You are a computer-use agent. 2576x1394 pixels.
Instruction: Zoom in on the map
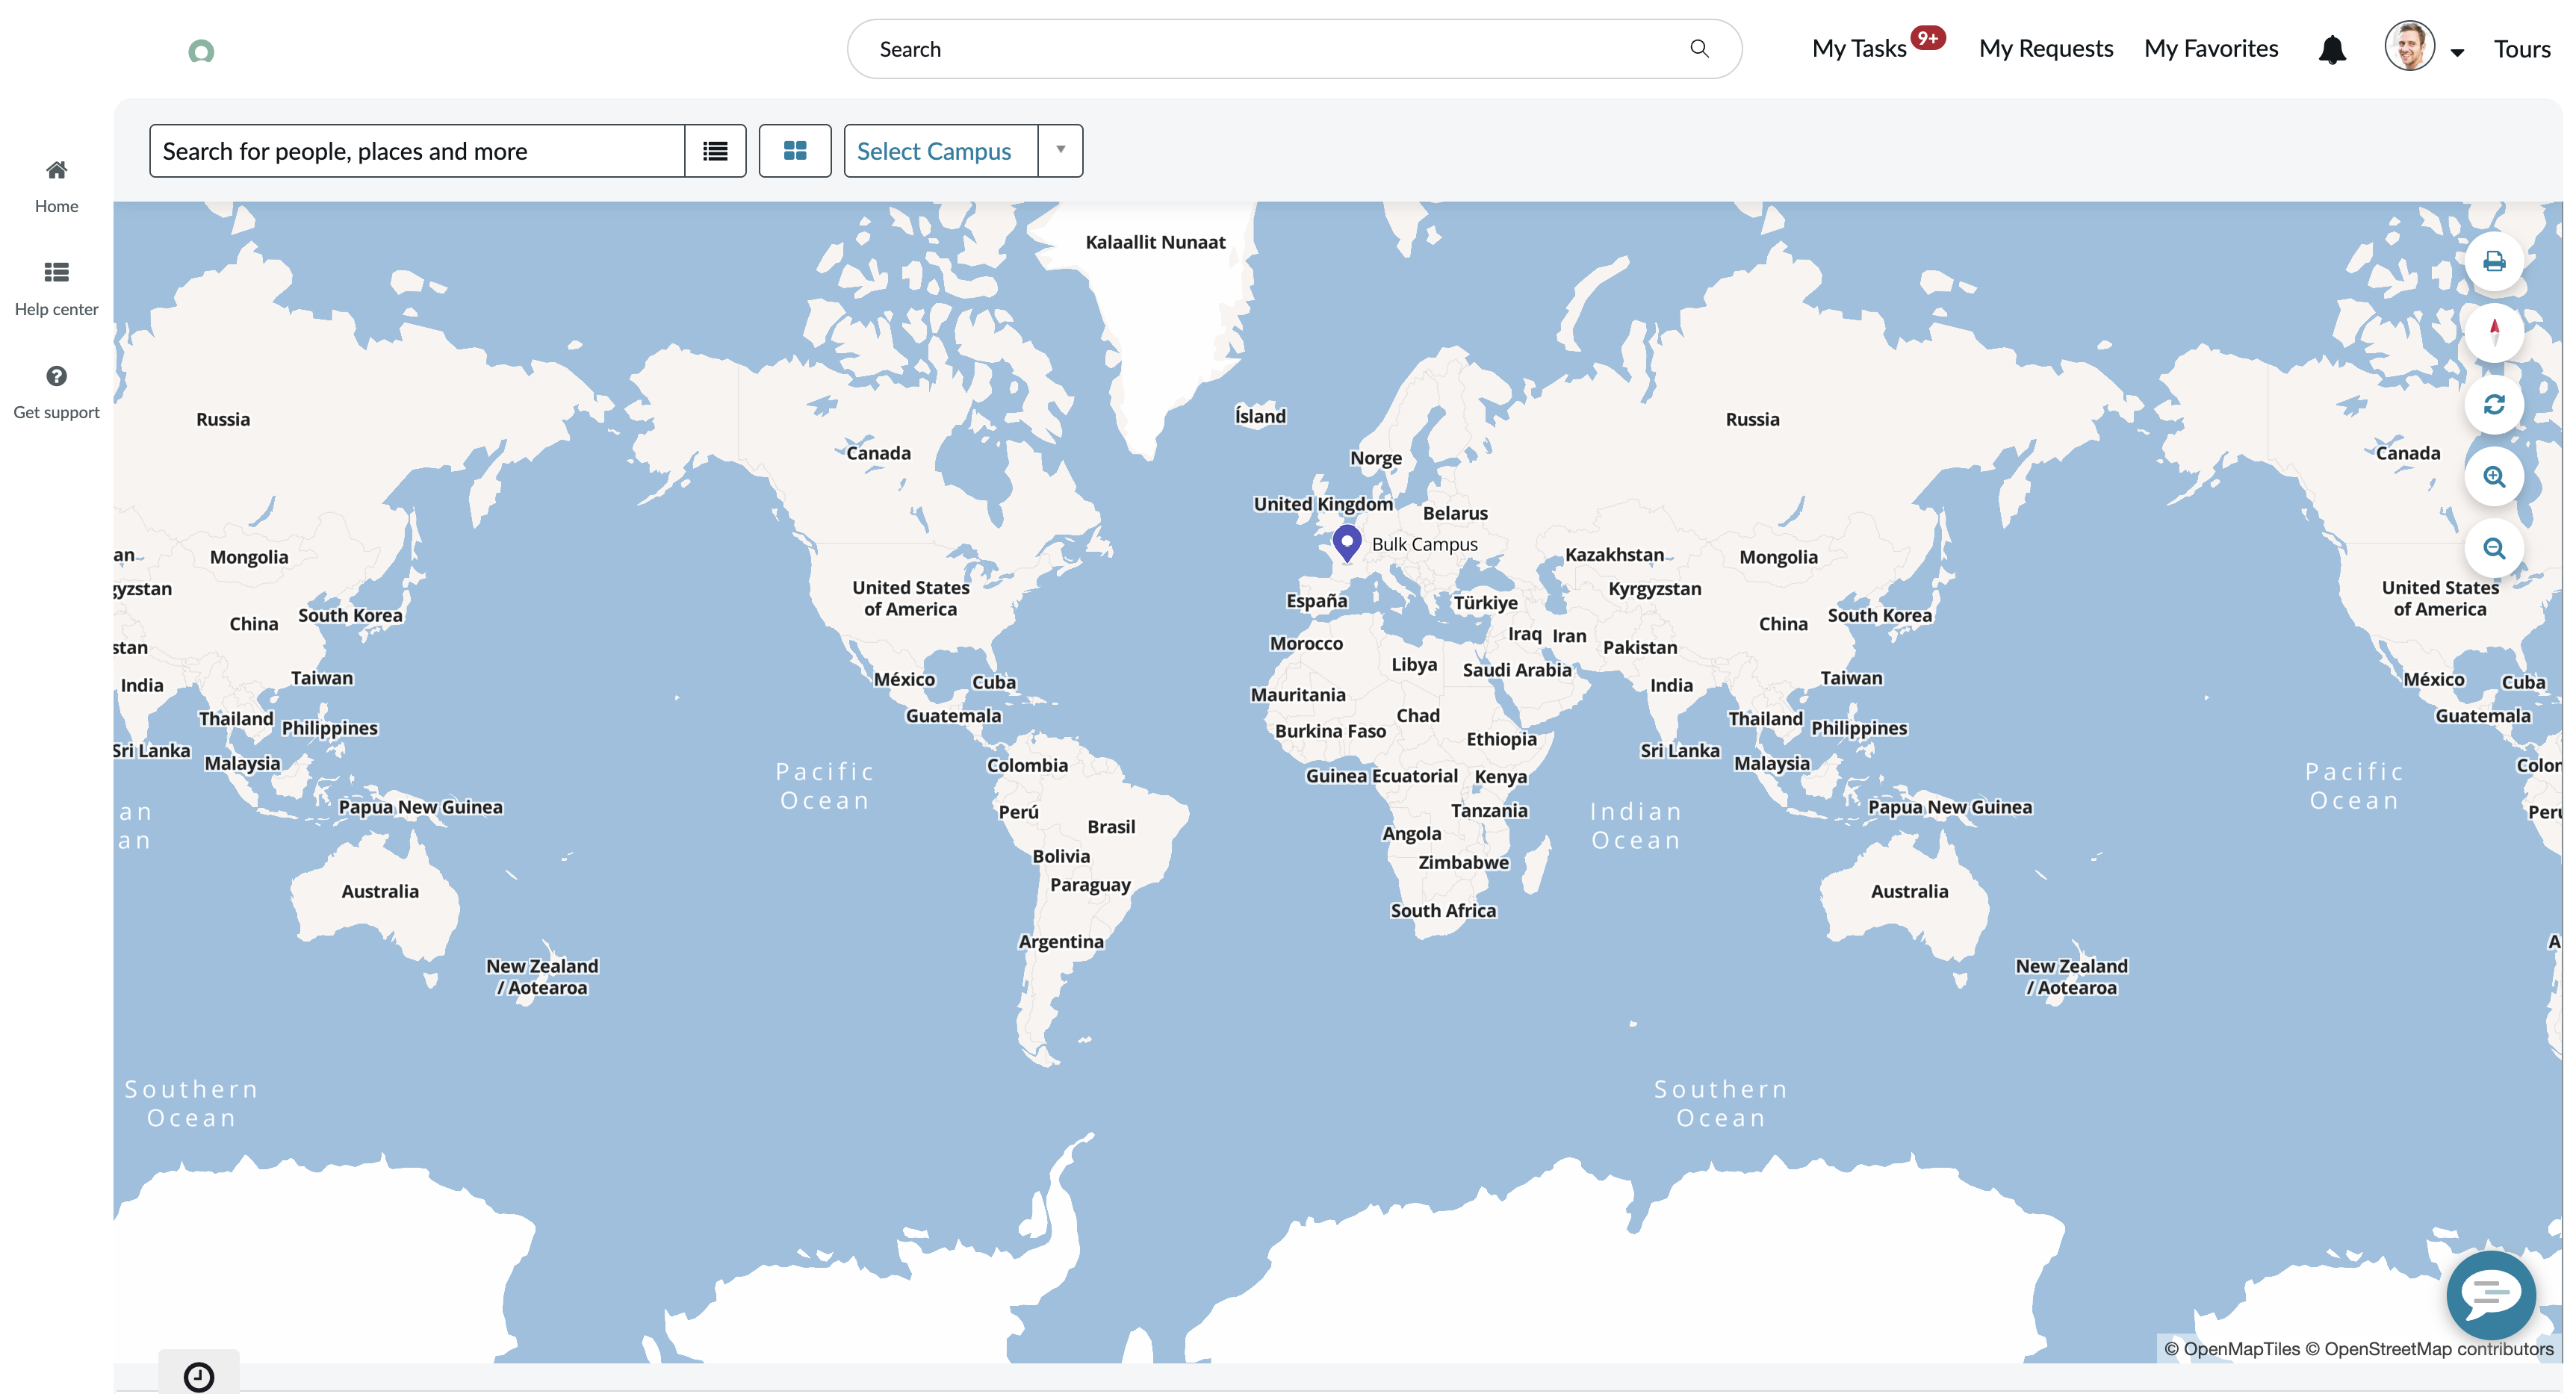(2494, 477)
